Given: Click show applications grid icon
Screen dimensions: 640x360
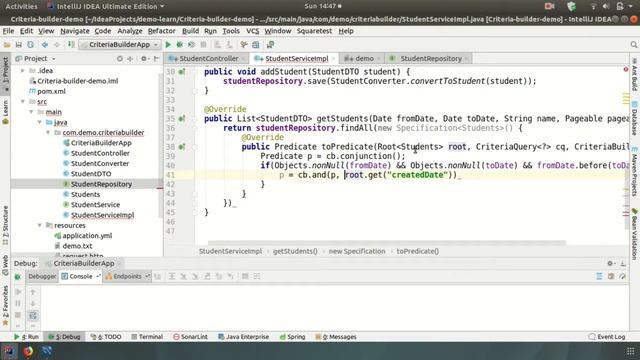Looking at the screenshot, I should click(631, 351).
